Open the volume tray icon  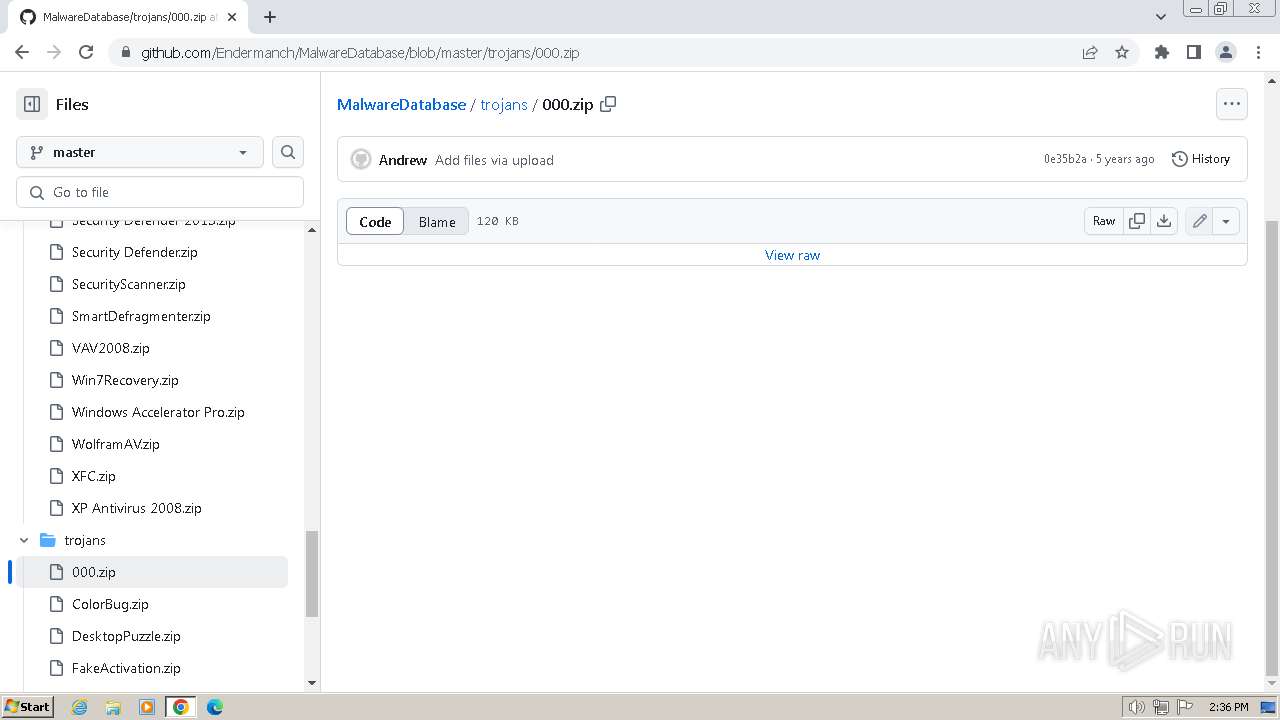(x=1136, y=707)
